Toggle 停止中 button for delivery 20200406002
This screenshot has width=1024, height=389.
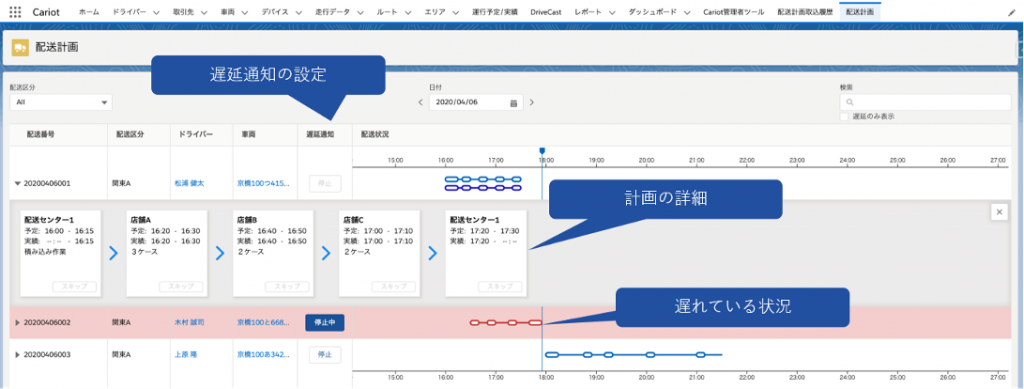[x=325, y=322]
